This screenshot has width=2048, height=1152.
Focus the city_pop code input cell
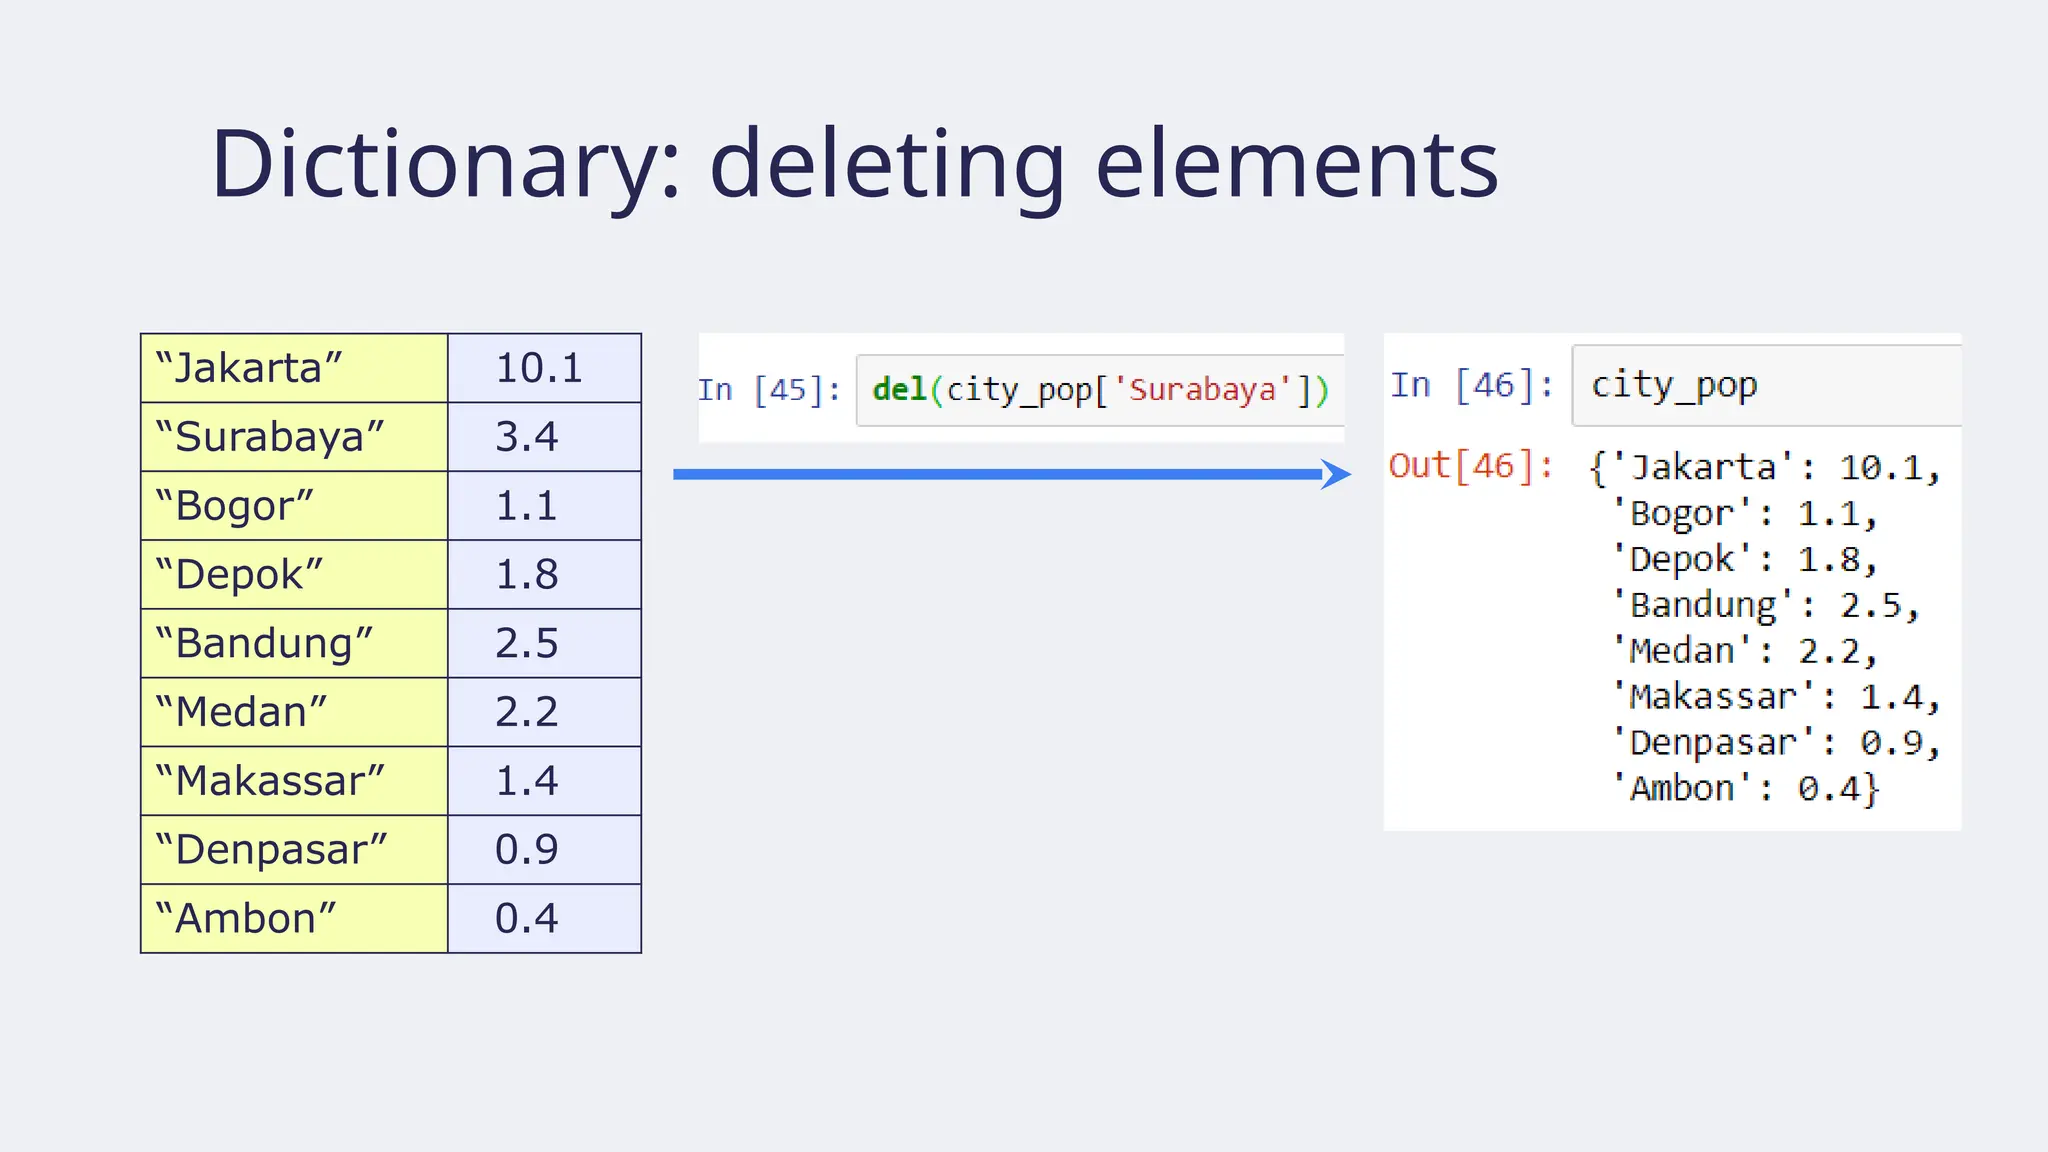coord(1766,386)
